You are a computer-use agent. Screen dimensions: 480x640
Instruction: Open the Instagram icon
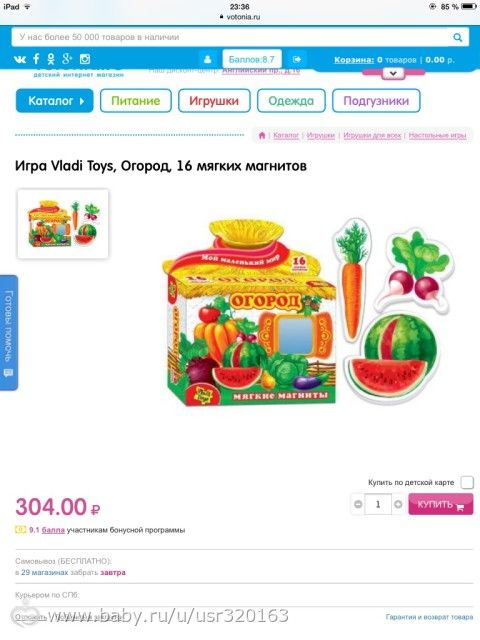(84, 59)
